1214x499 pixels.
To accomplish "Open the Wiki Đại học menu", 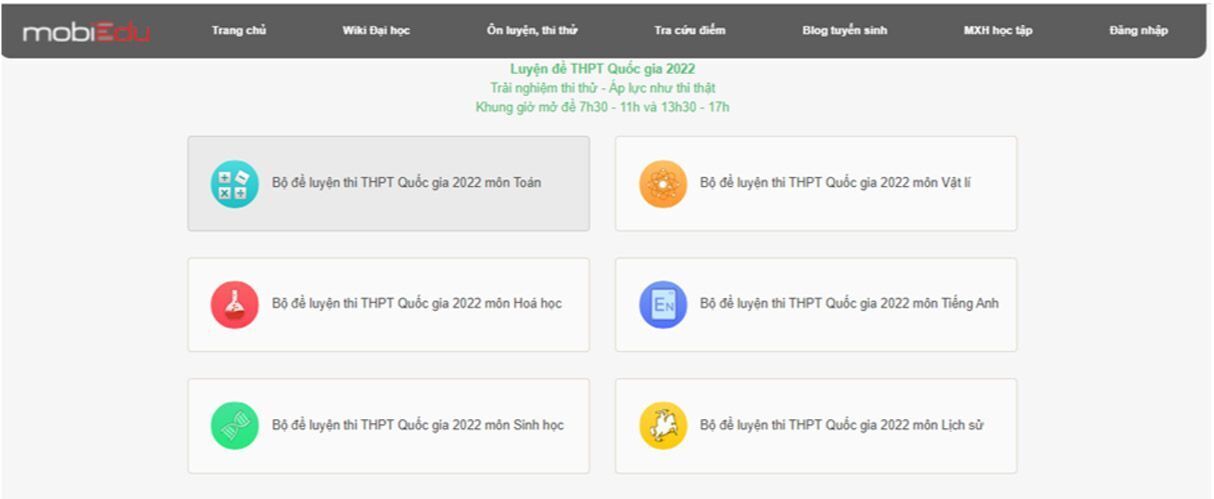I will coord(376,31).
